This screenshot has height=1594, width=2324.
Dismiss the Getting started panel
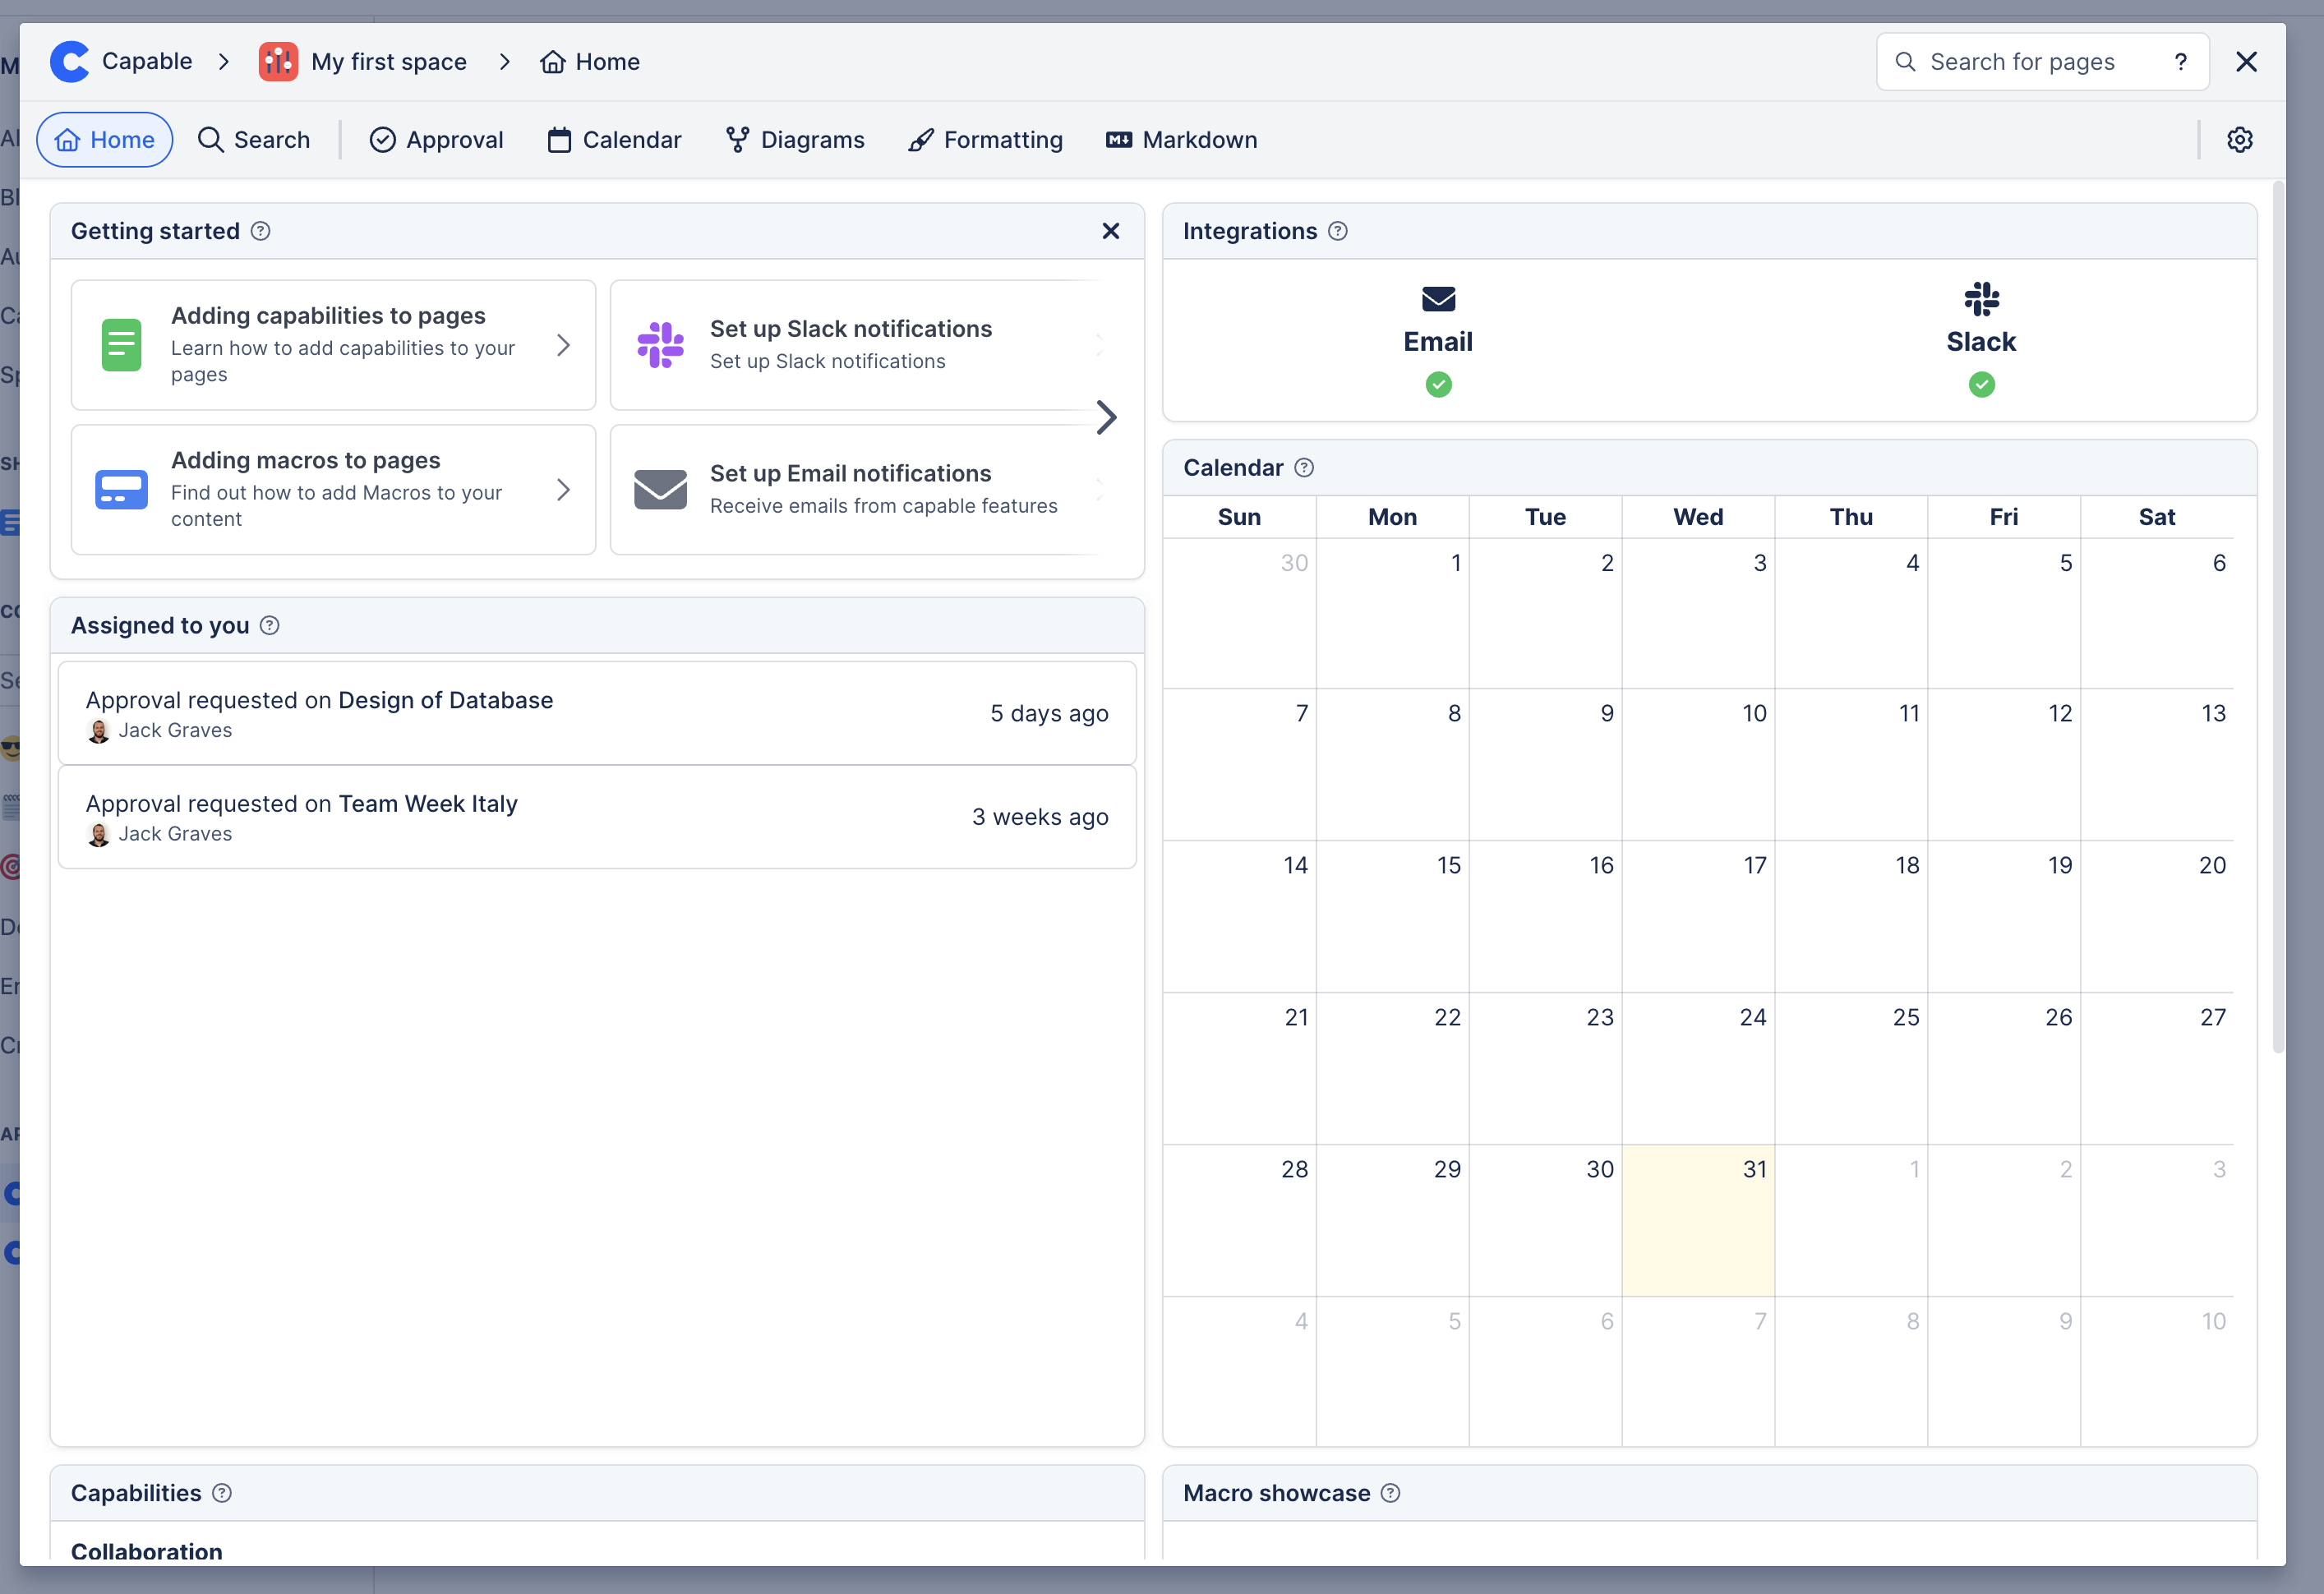click(1110, 231)
